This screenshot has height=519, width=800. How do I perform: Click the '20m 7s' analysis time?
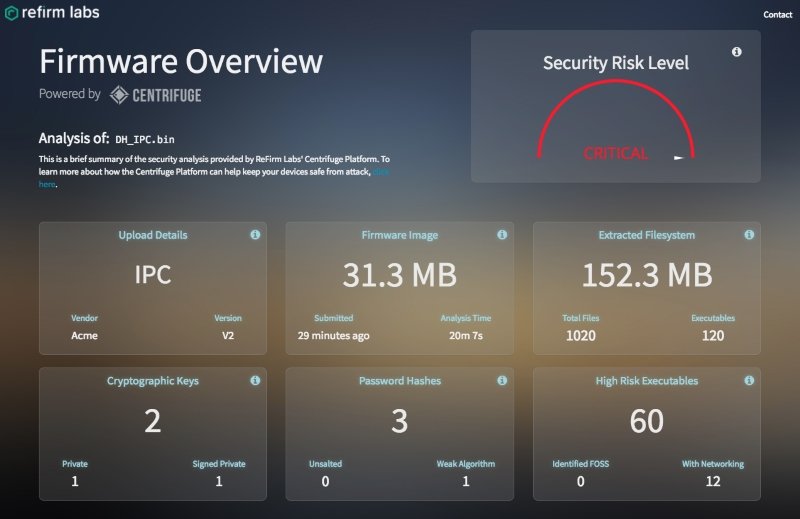[x=465, y=335]
